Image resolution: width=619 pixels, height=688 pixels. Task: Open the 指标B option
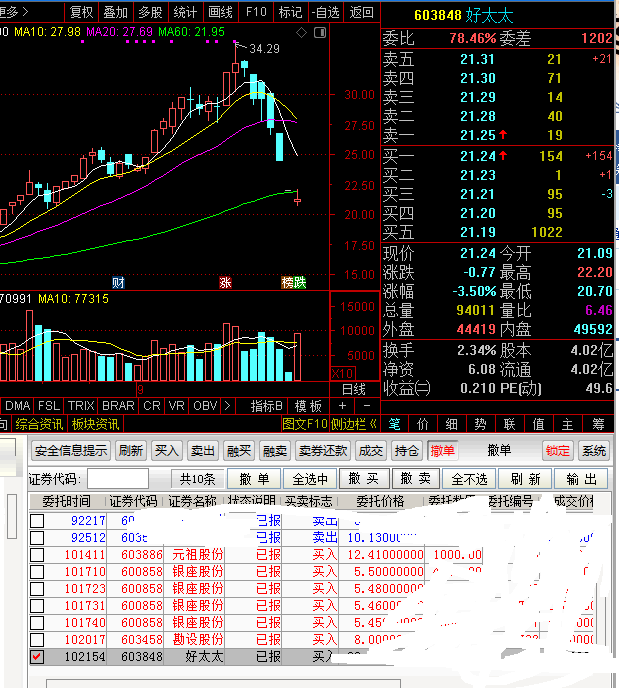[x=266, y=406]
